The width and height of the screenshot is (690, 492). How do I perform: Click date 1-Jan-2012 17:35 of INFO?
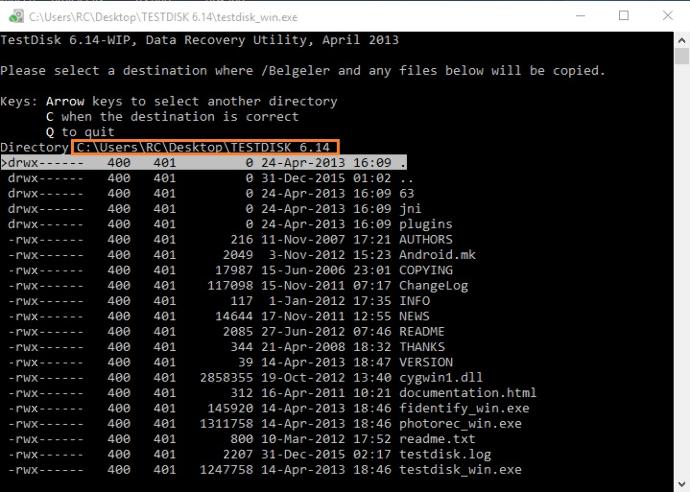click(x=330, y=301)
